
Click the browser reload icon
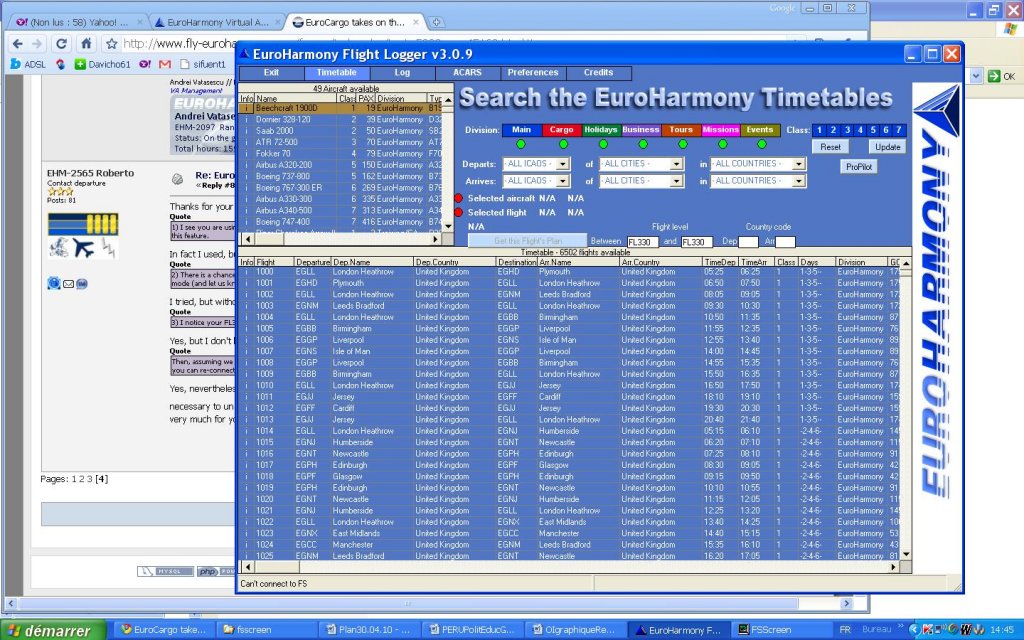61,44
